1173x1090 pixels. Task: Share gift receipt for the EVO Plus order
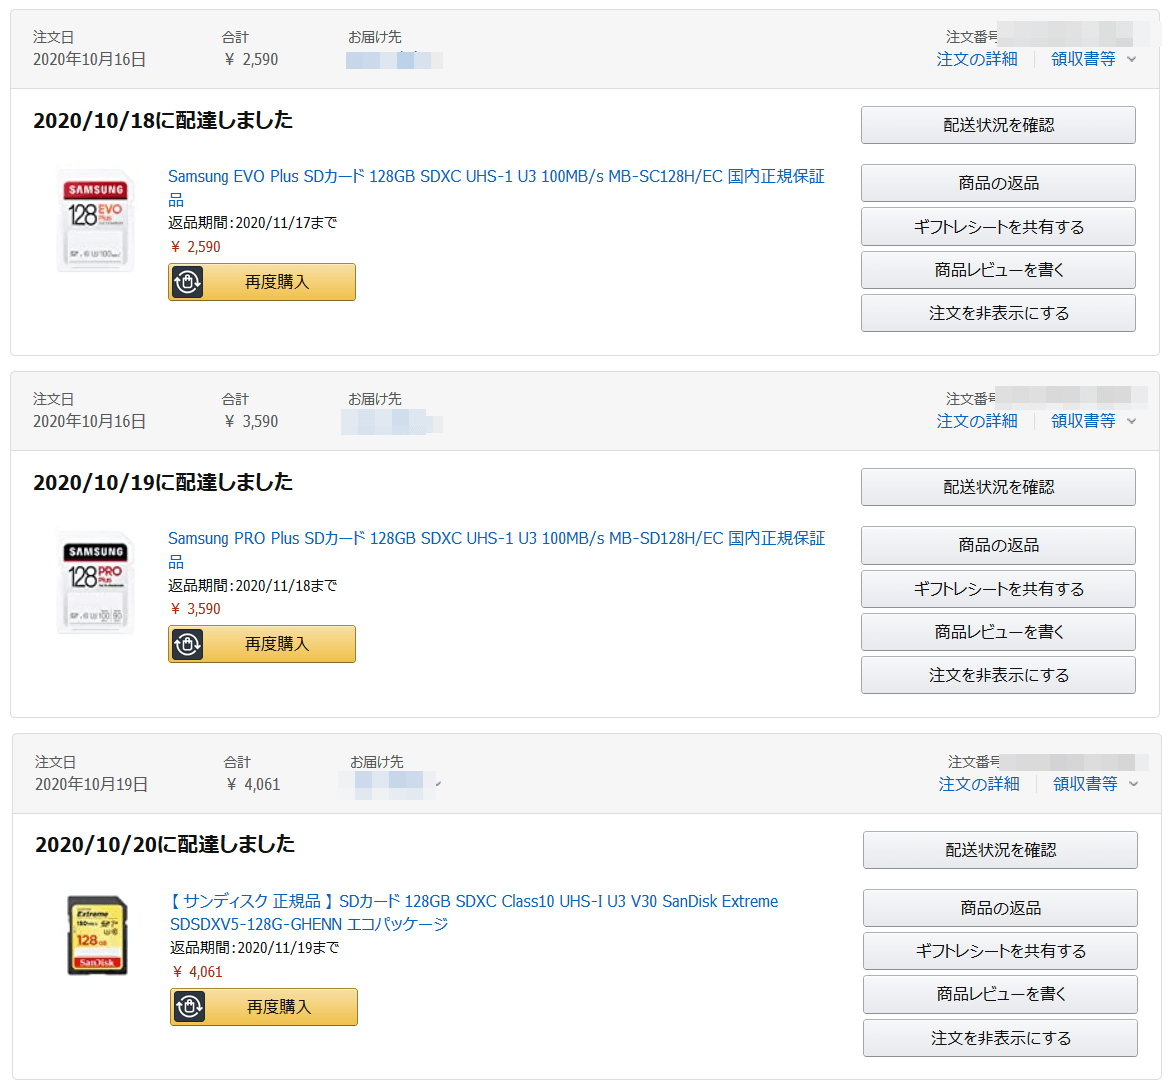(998, 227)
